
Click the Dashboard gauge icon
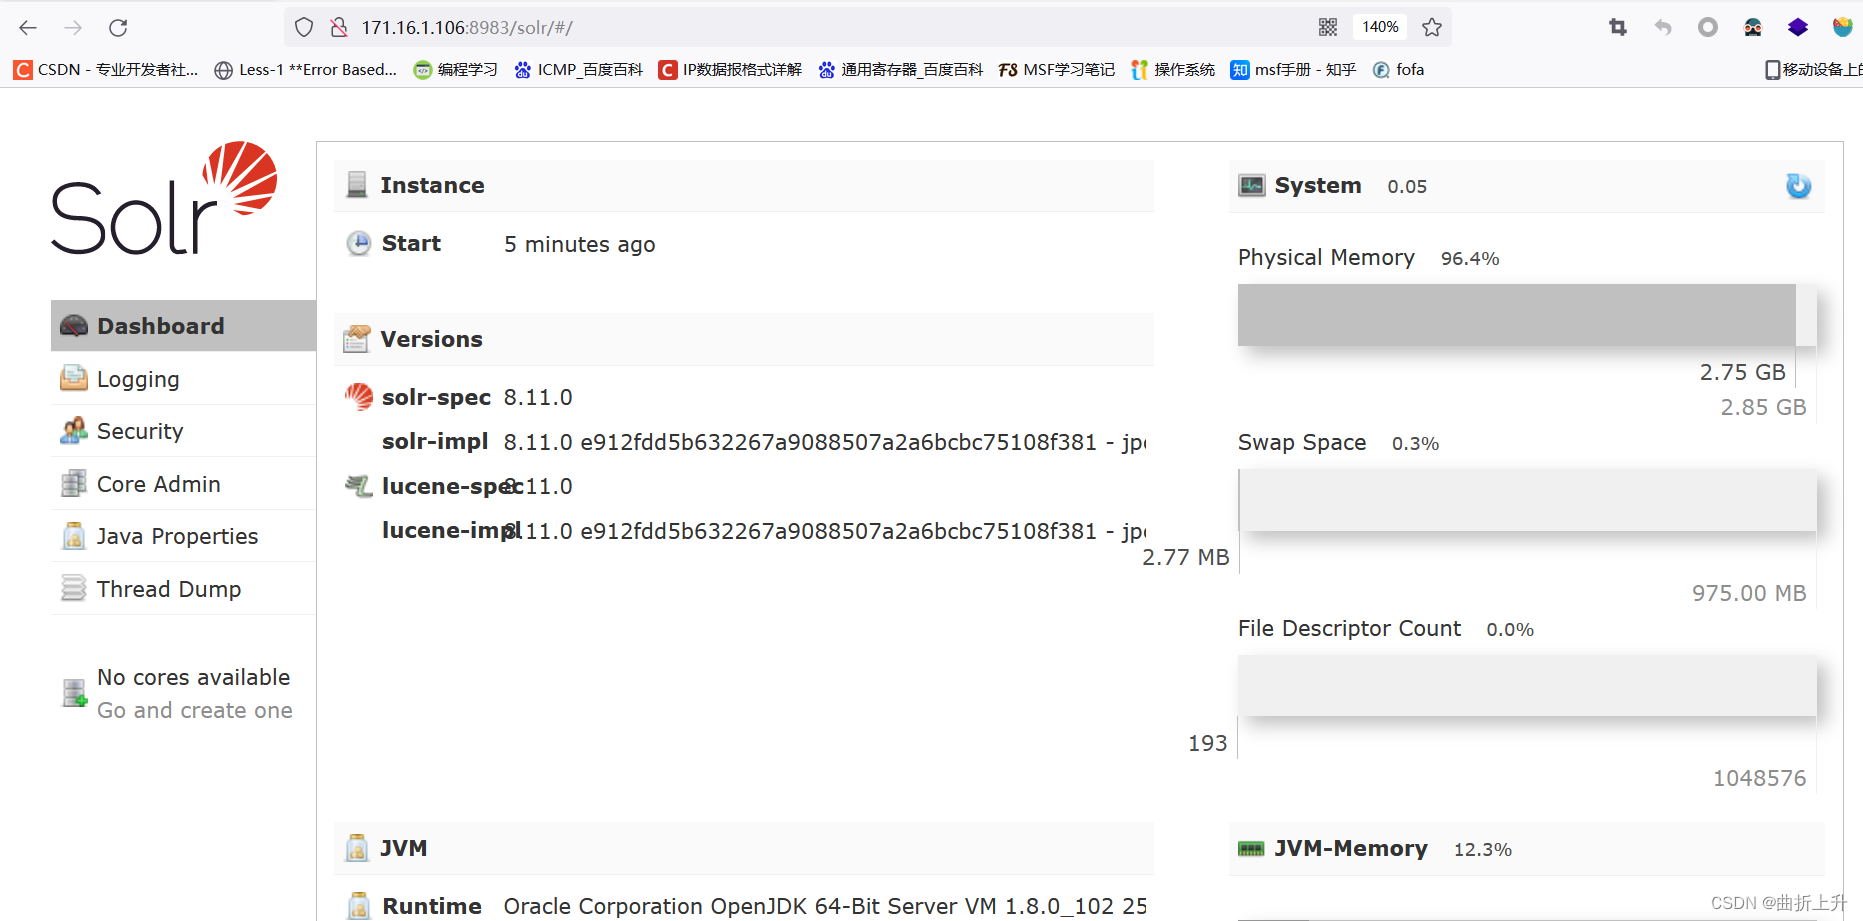point(74,326)
